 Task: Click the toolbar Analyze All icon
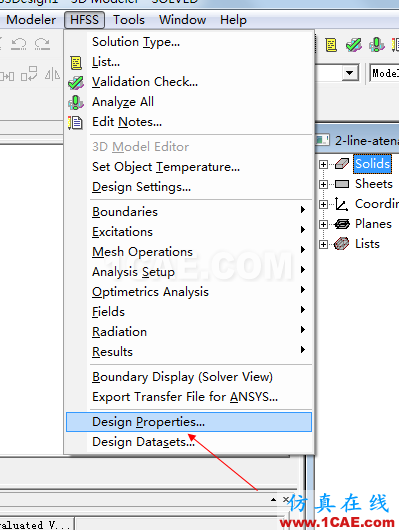coord(376,44)
